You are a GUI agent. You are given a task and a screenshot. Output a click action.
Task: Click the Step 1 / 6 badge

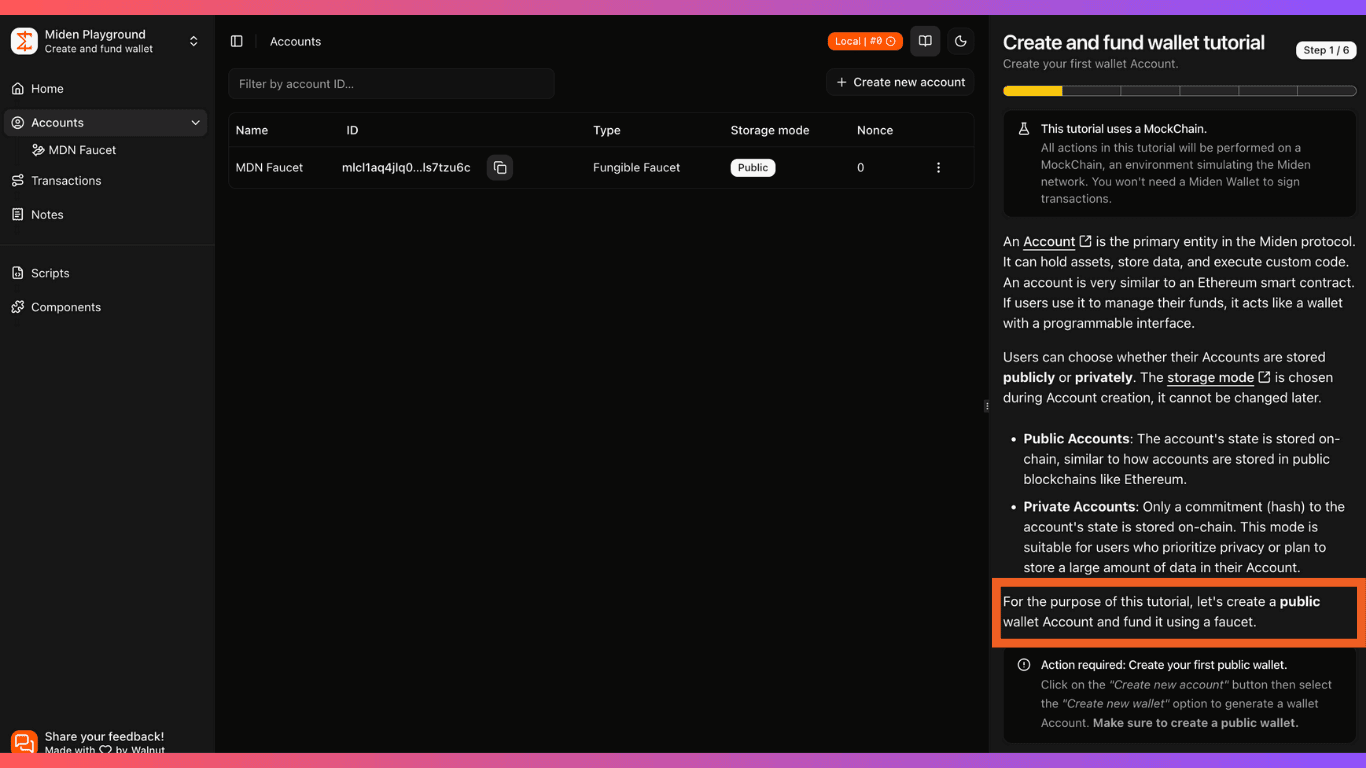pos(1326,50)
